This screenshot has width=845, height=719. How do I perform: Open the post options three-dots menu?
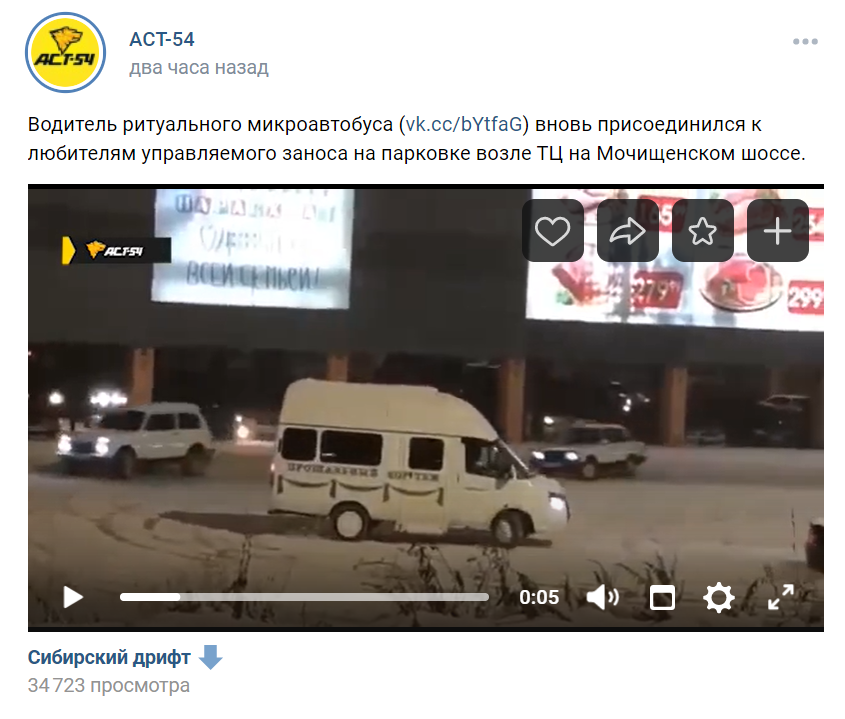[805, 42]
